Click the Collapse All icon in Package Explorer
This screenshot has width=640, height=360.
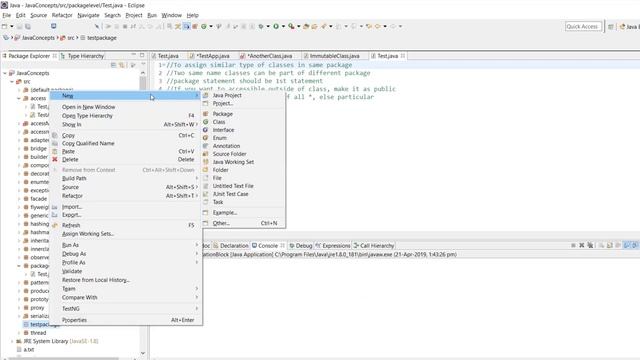[113, 65]
